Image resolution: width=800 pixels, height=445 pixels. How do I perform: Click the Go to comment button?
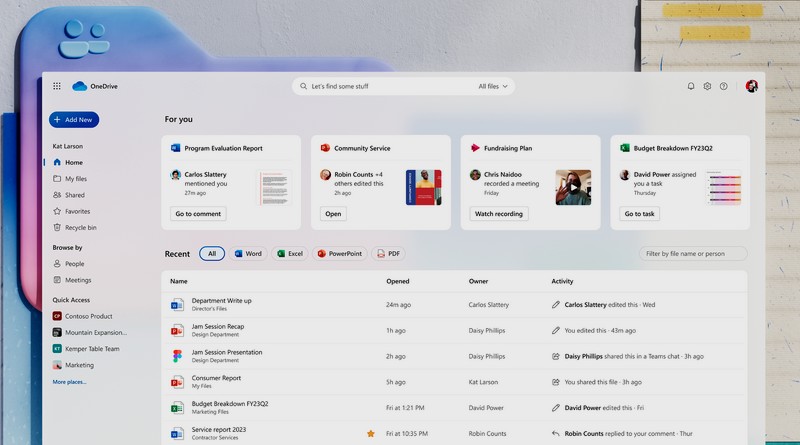198,214
